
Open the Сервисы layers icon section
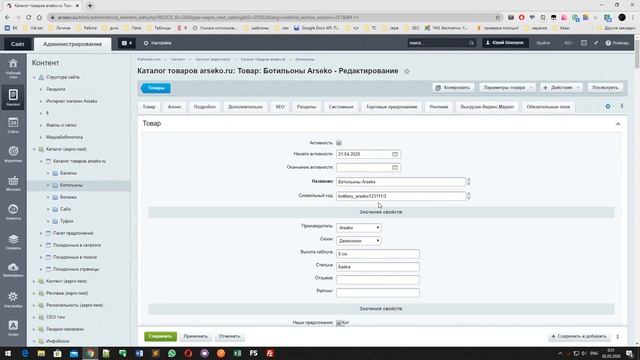pos(13,241)
